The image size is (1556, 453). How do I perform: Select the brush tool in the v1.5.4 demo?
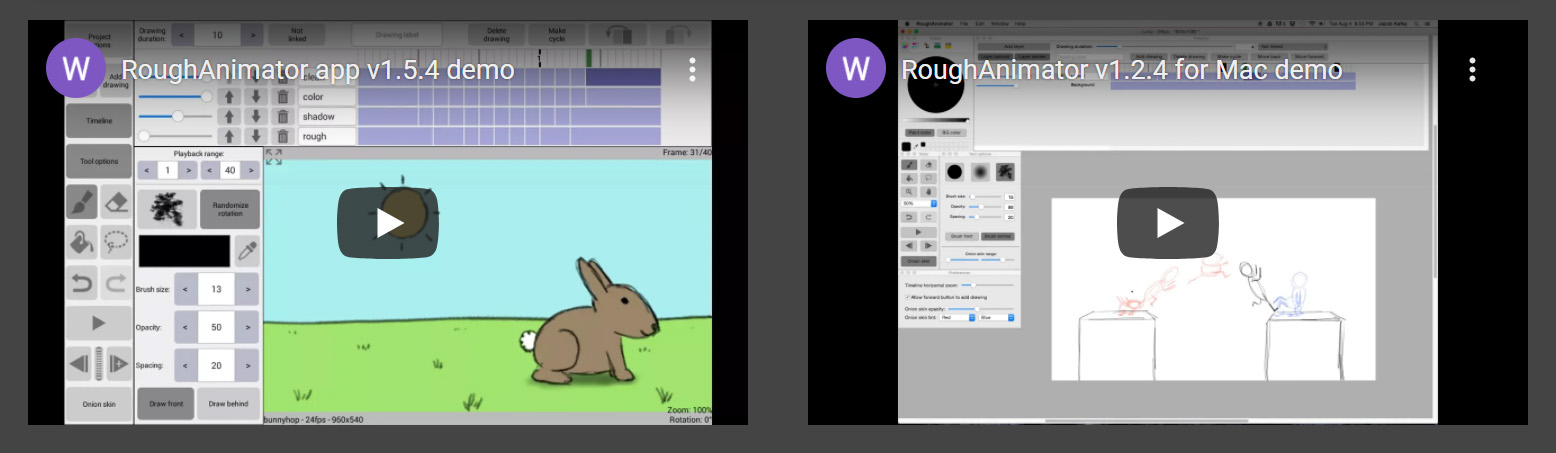point(82,202)
